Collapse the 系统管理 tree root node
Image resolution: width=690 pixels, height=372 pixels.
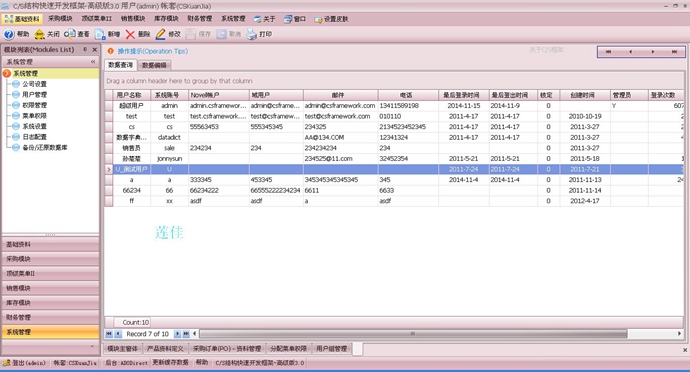tap(7, 74)
